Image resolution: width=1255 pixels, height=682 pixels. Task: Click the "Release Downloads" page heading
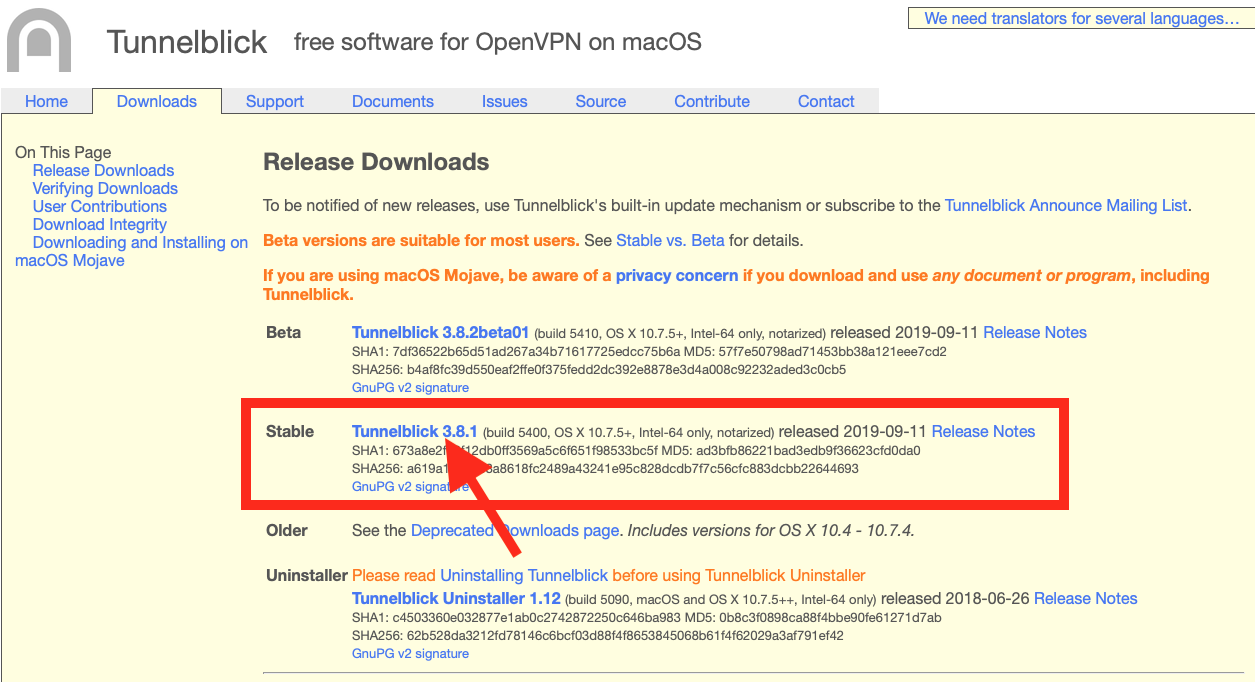(x=376, y=162)
